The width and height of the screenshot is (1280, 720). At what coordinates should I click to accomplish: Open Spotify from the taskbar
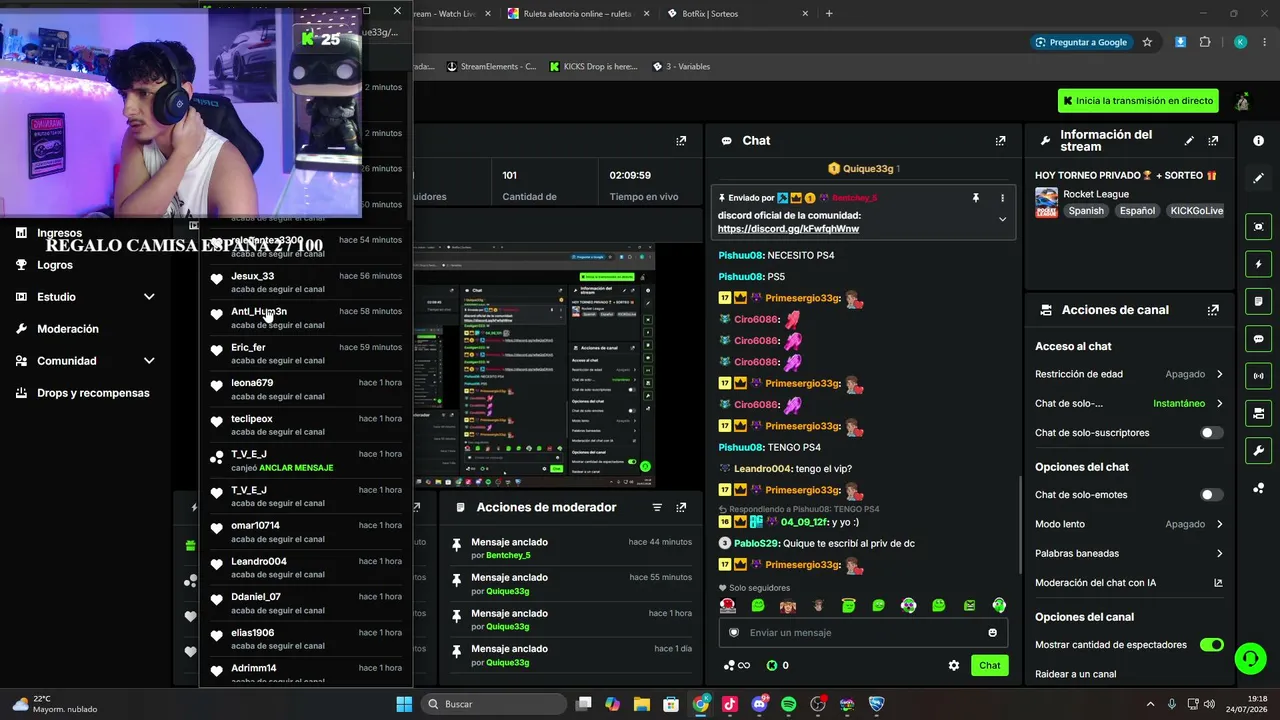pyautogui.click(x=788, y=704)
